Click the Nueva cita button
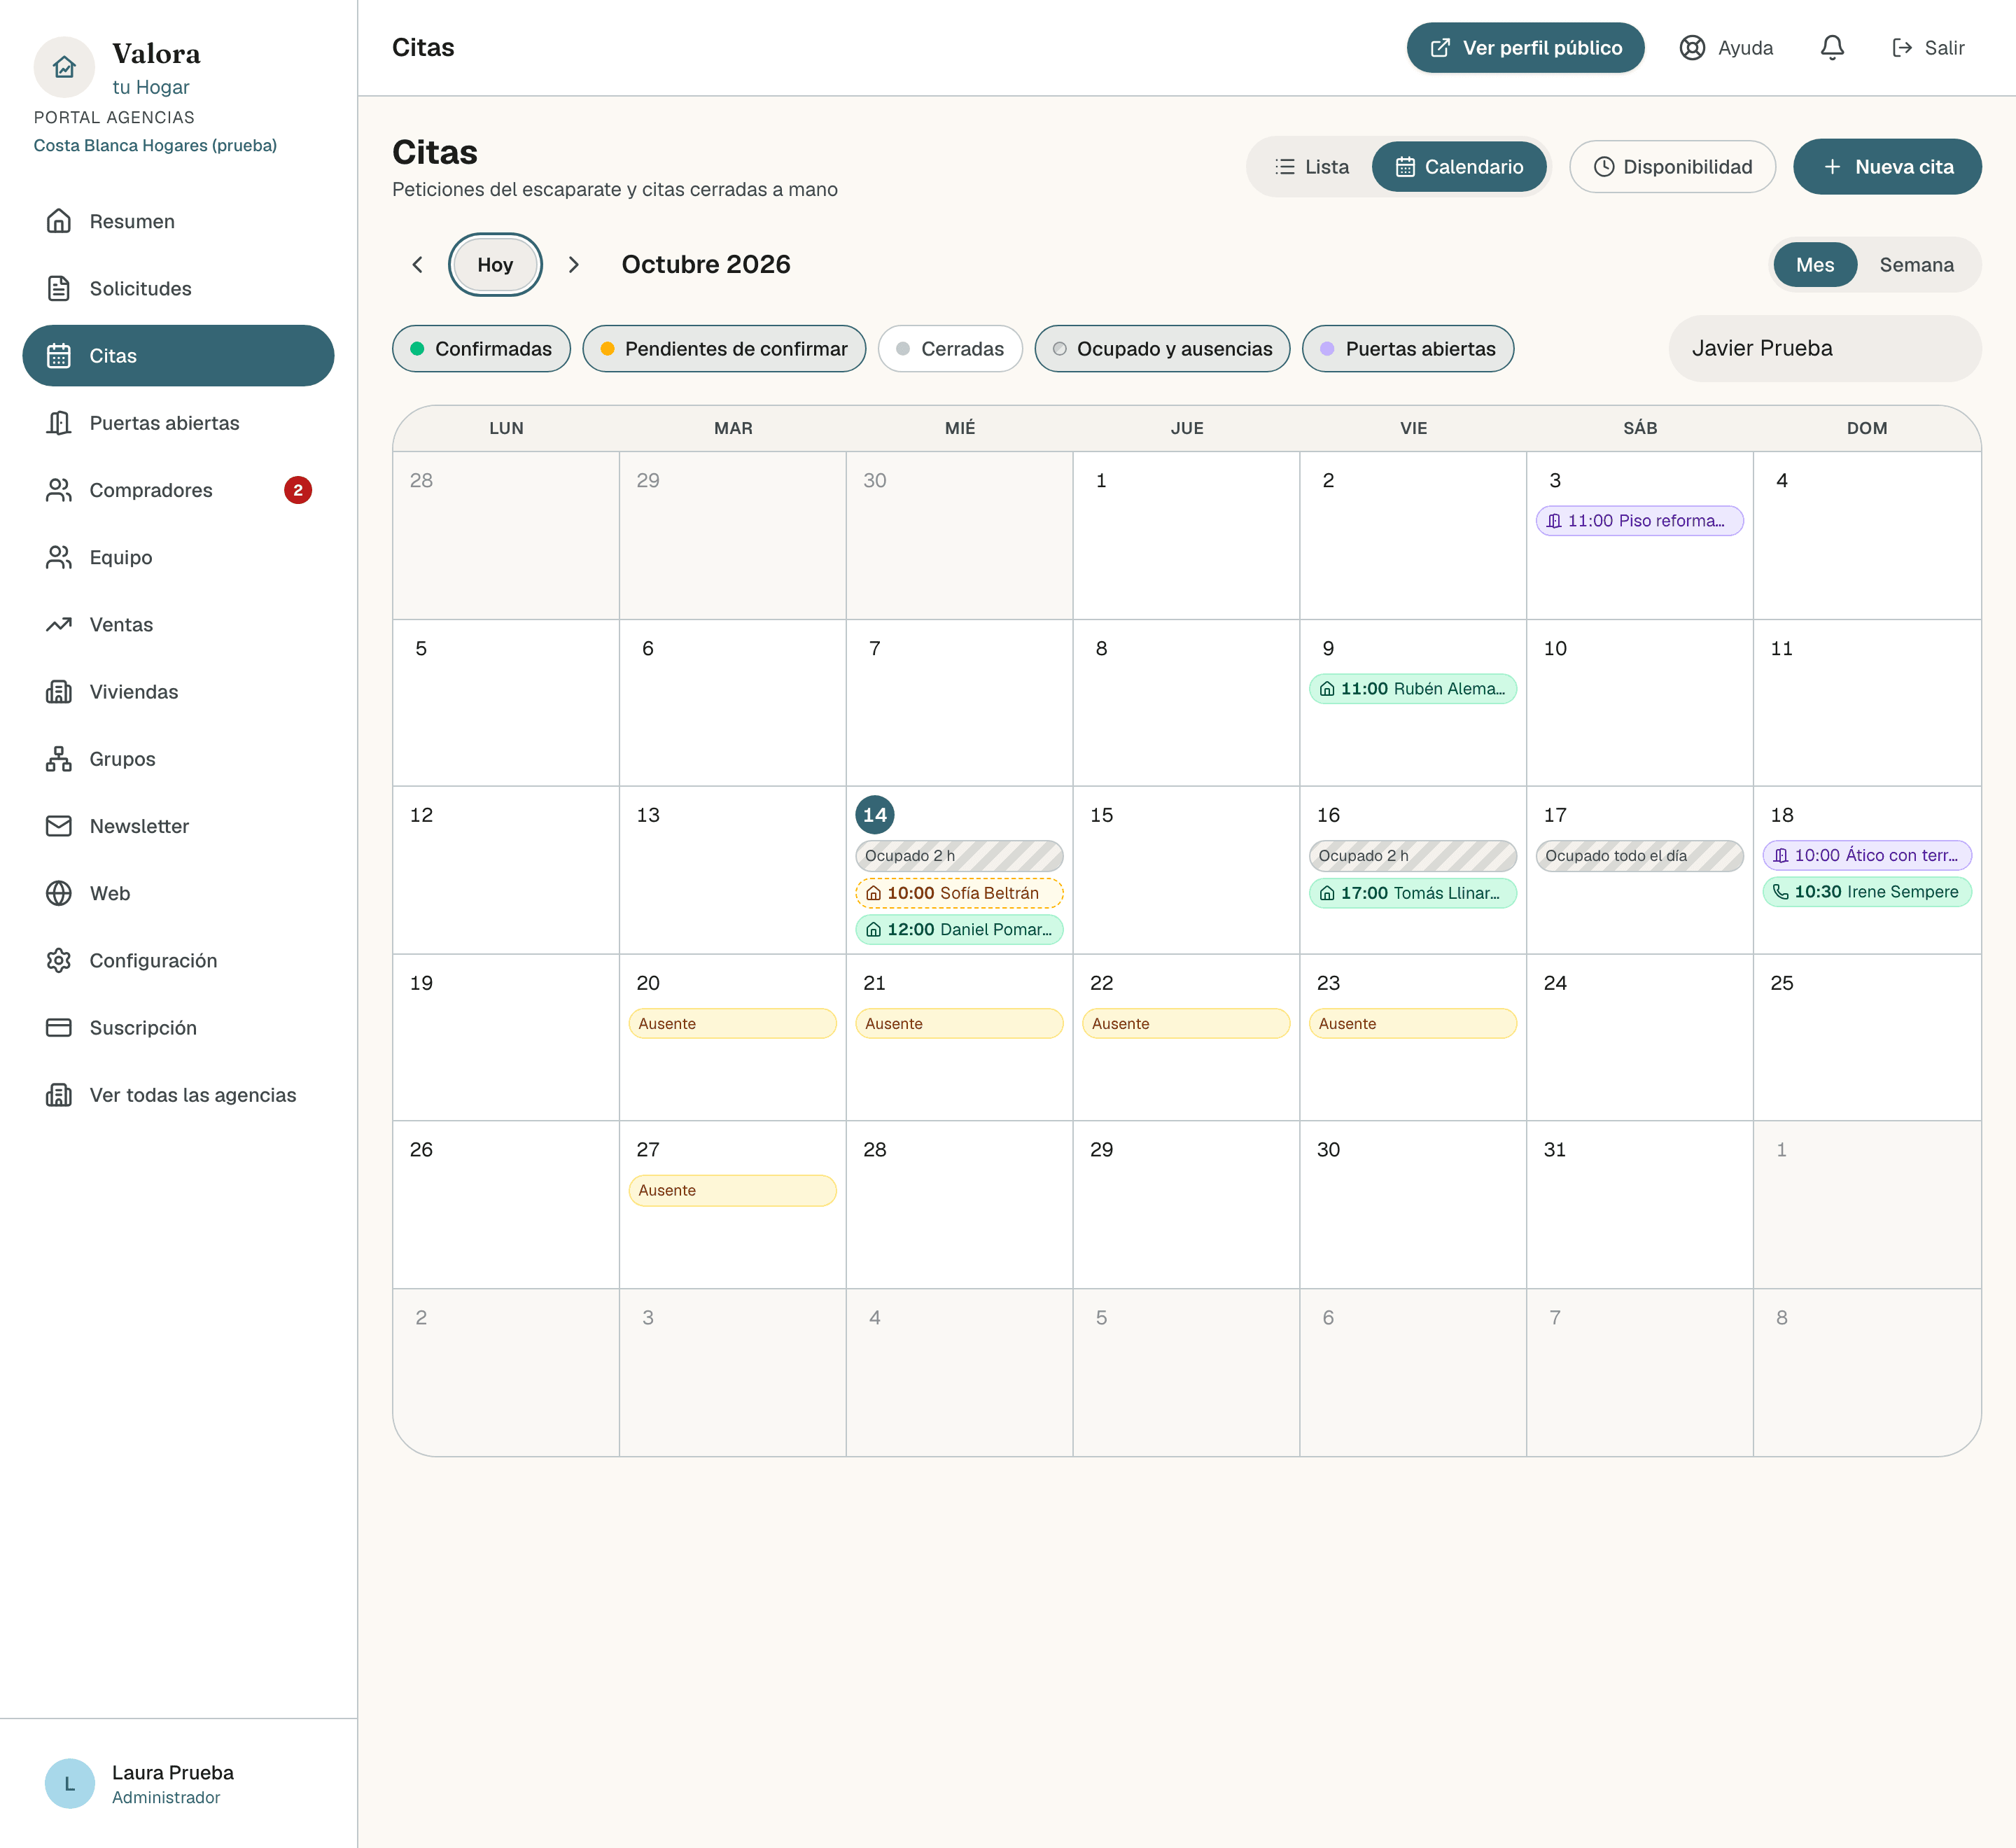The image size is (2016, 1848). coord(1887,167)
